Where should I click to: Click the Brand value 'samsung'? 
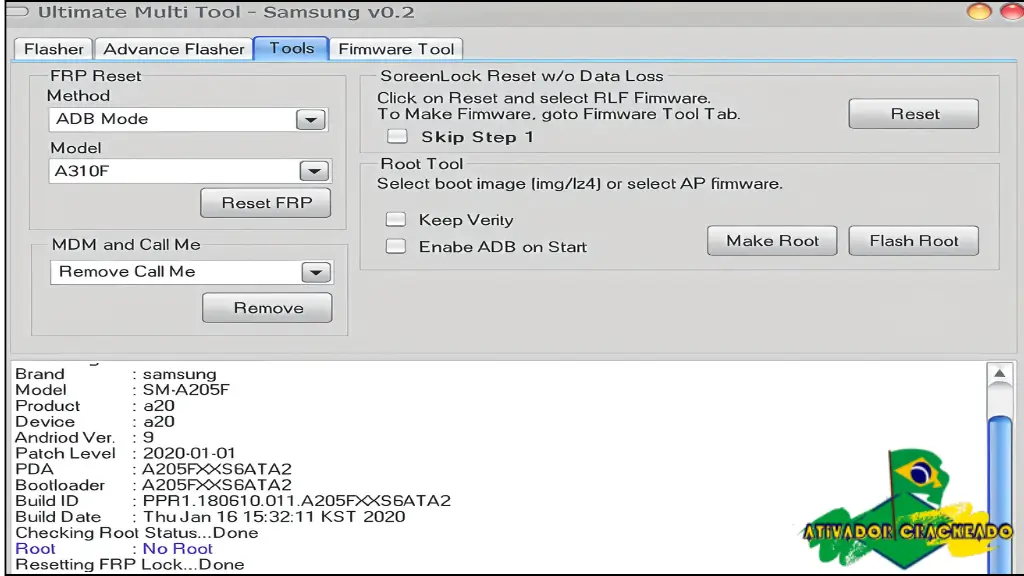coord(180,374)
